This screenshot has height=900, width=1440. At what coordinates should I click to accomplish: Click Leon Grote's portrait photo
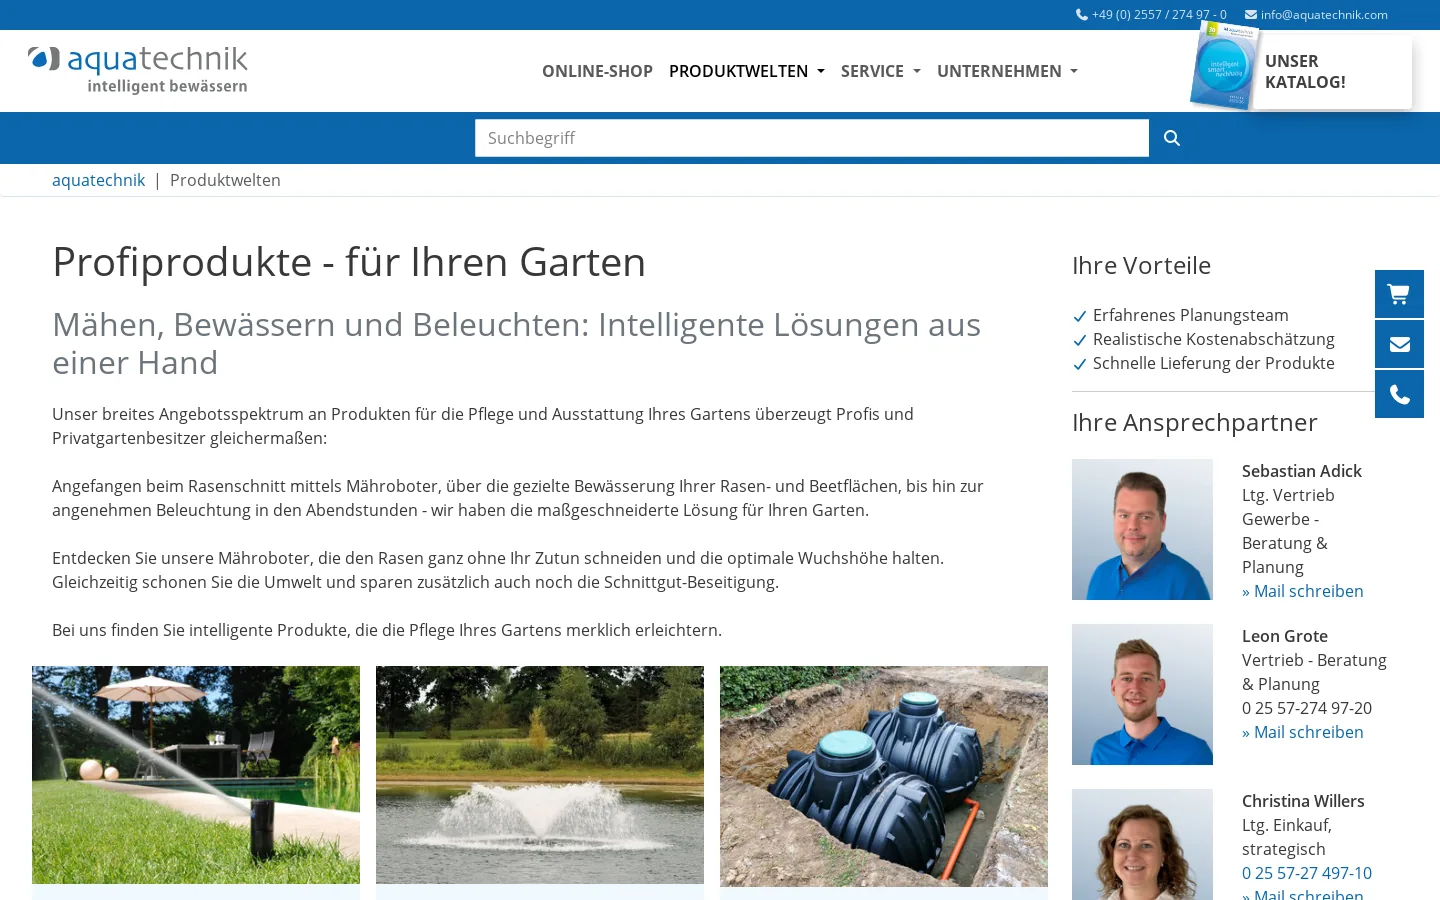pos(1142,694)
